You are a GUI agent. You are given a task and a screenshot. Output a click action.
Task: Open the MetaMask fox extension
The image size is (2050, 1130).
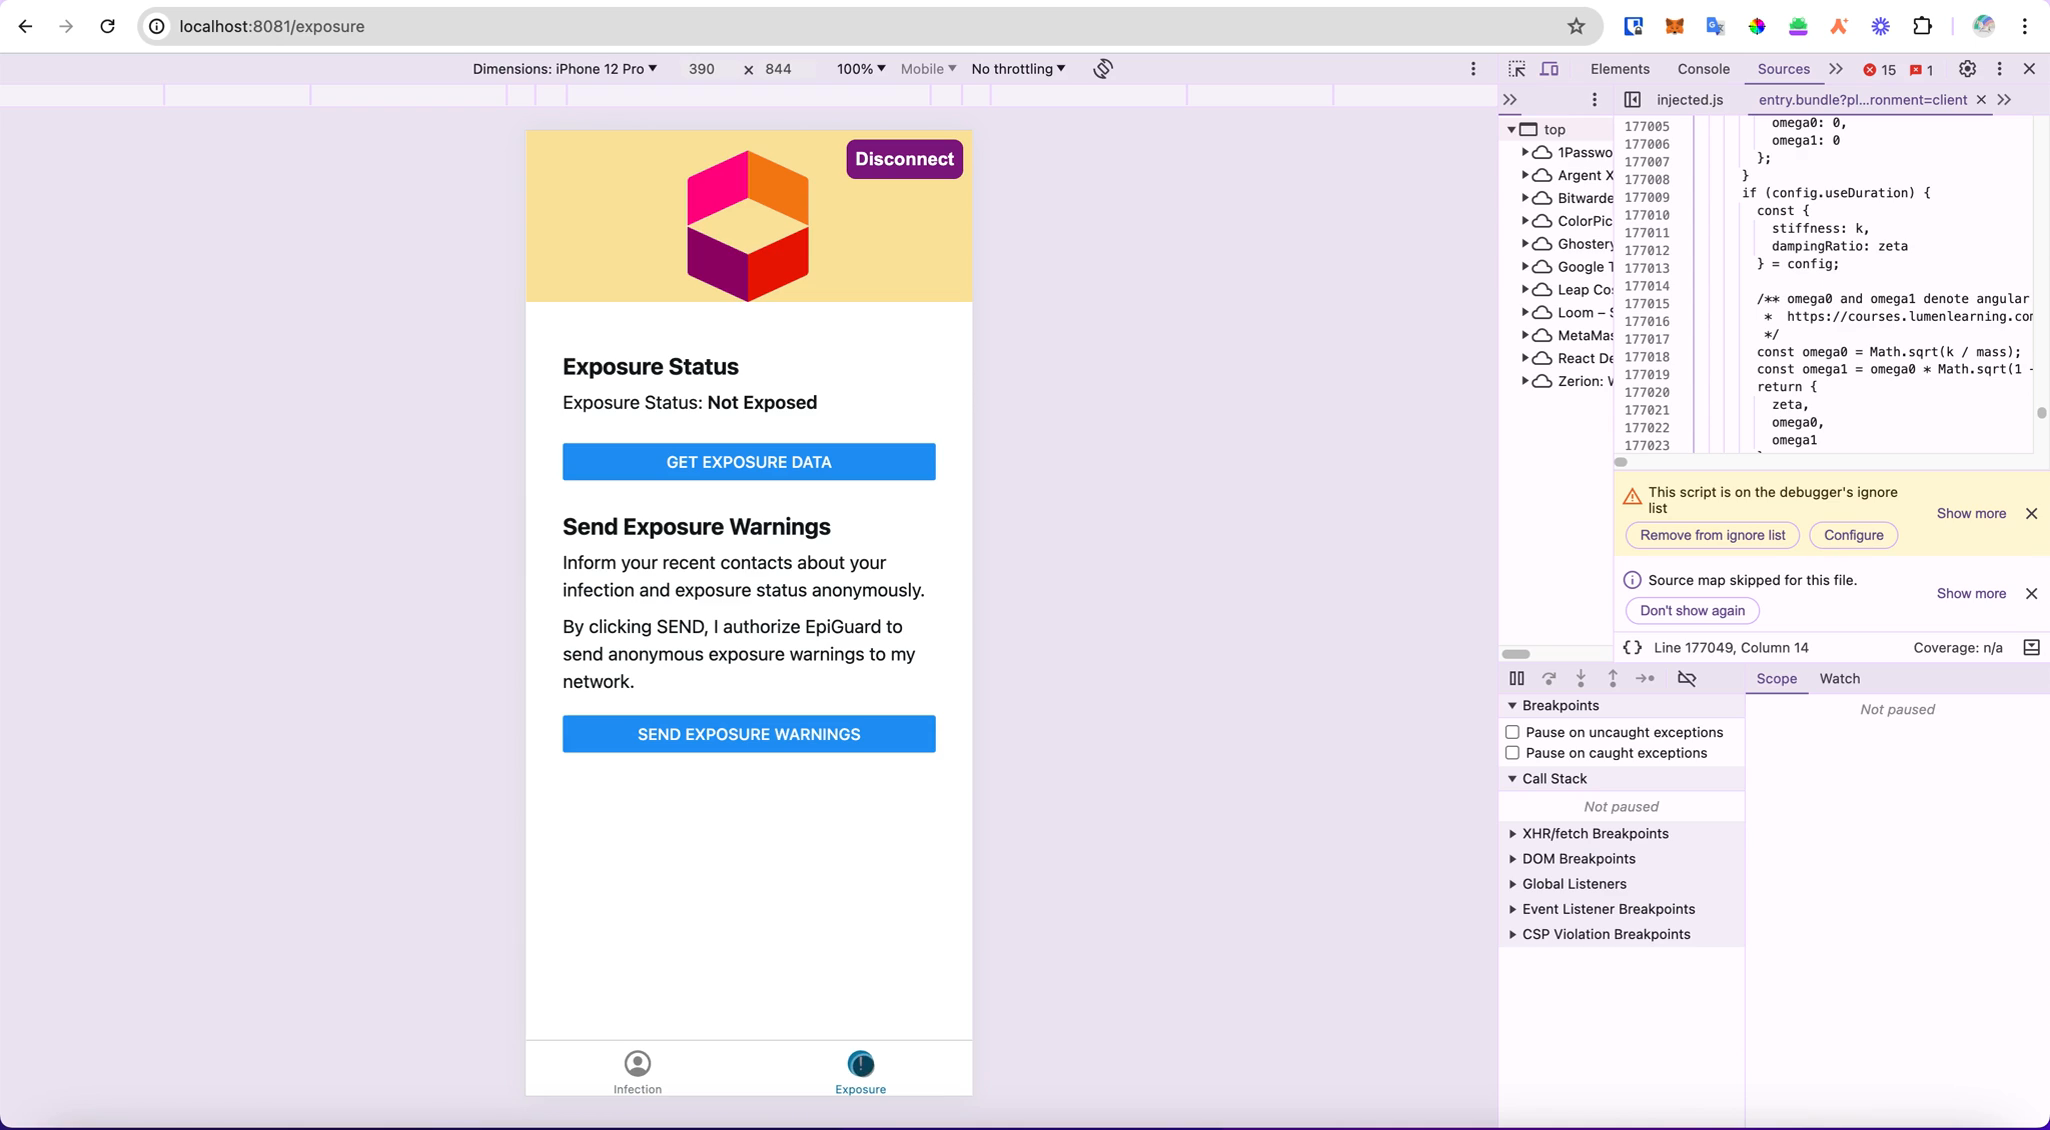1674,27
